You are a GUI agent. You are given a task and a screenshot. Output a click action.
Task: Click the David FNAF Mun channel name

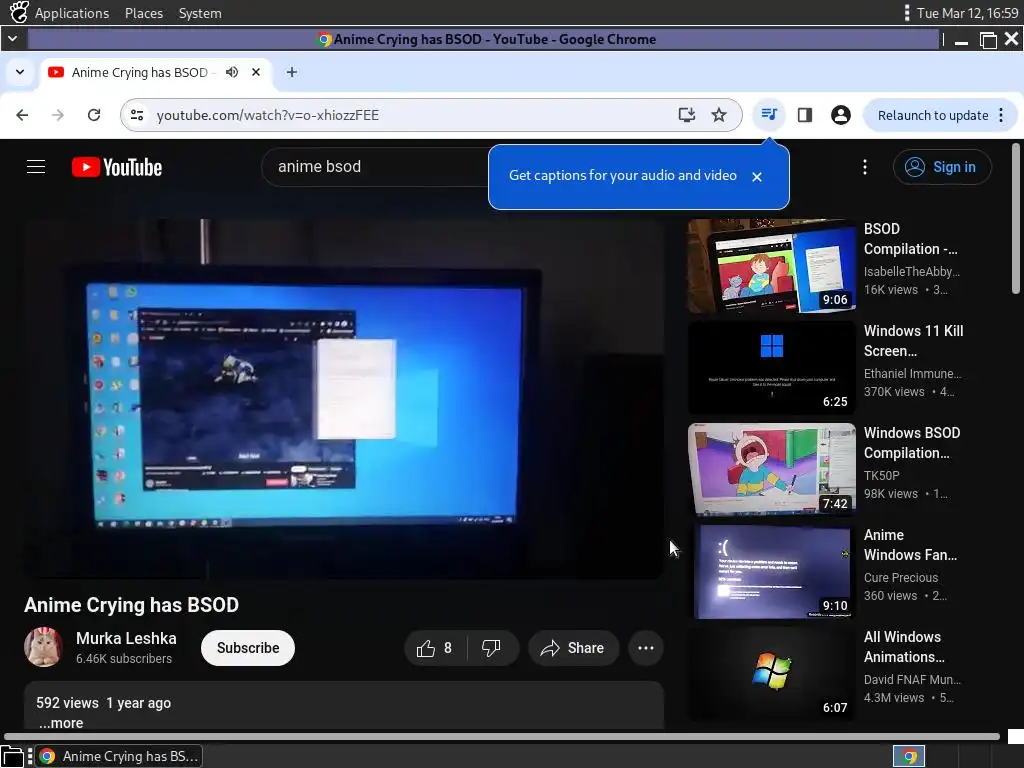(912, 679)
